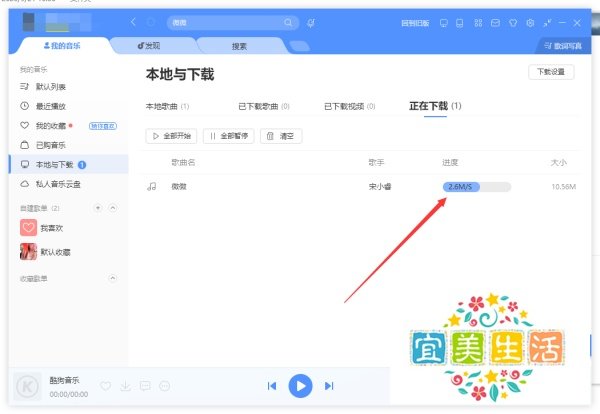Favorite current track with heart icon
This screenshot has width=600, height=414.
click(106, 386)
